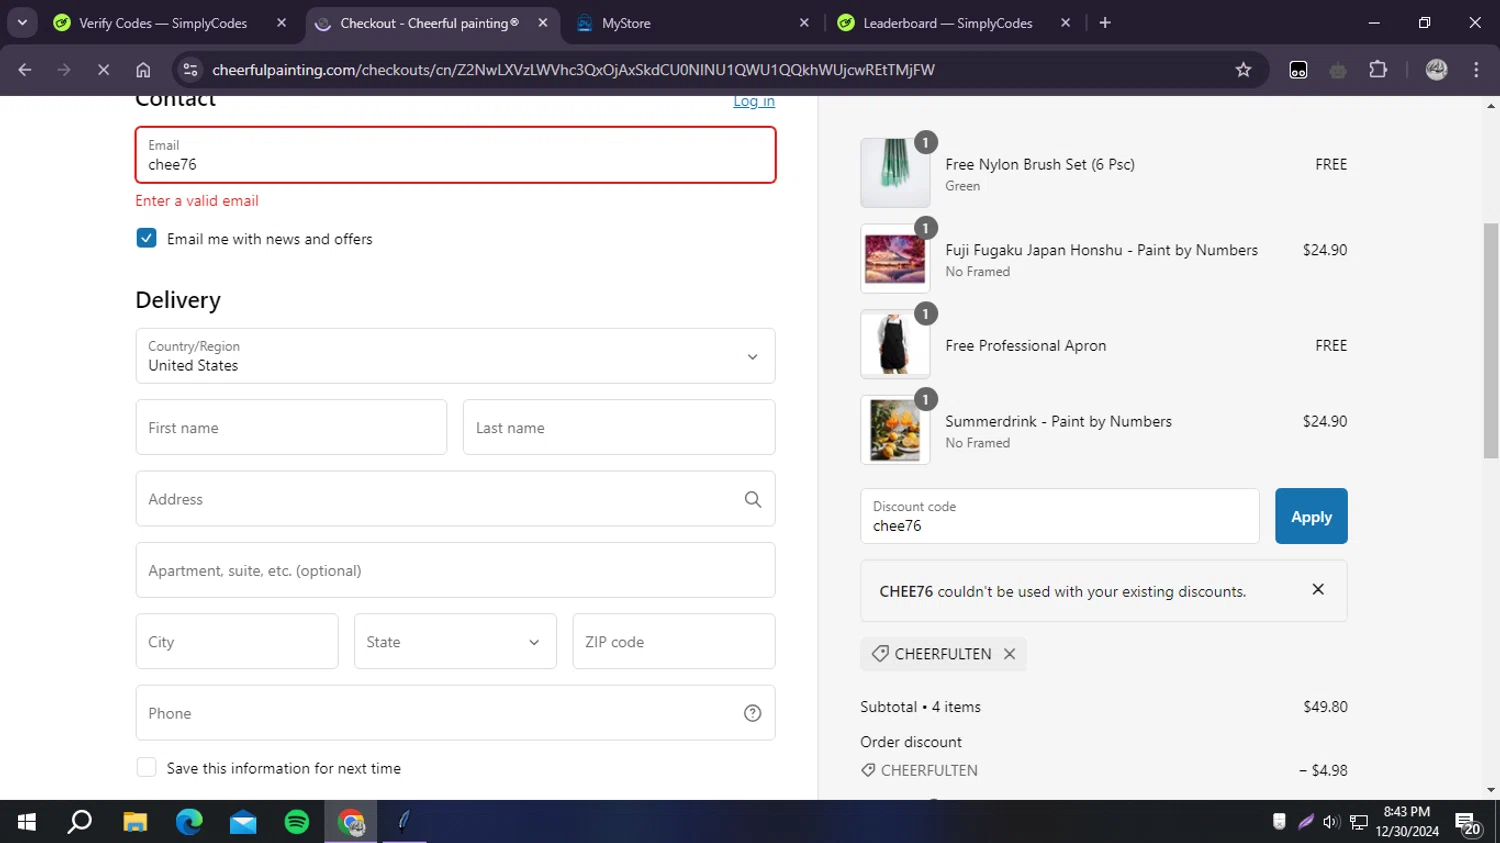This screenshot has width=1500, height=843.
Task: Click the Log in link
Action: click(753, 101)
